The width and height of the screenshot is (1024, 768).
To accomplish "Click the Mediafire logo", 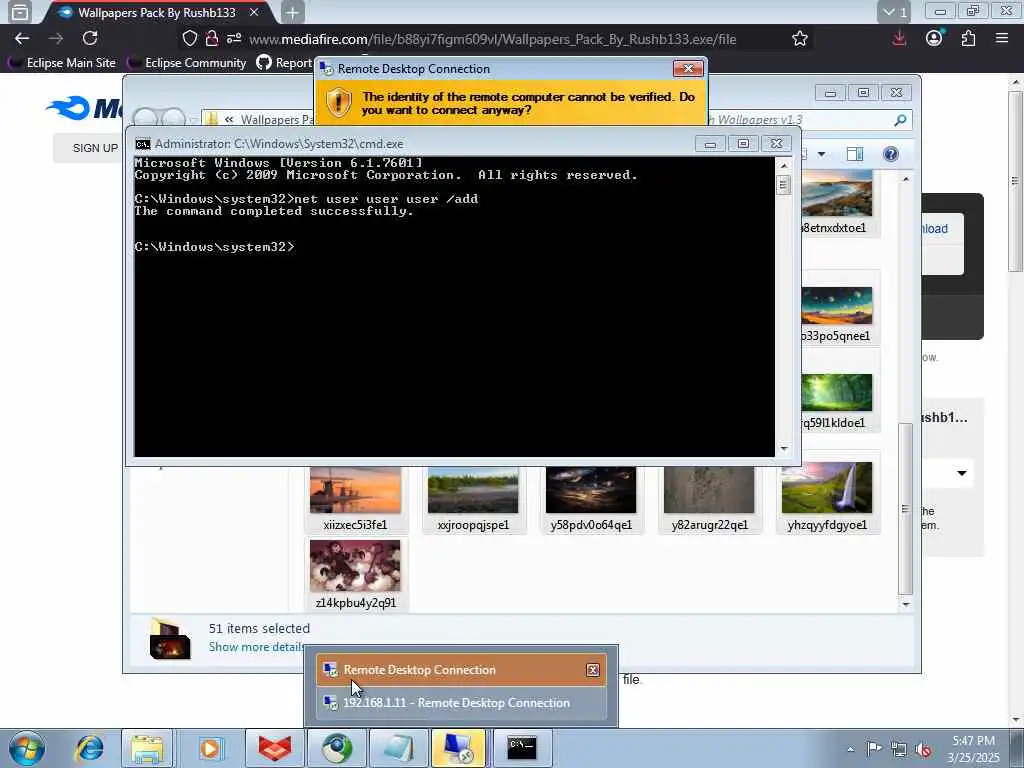I will (x=85, y=108).
